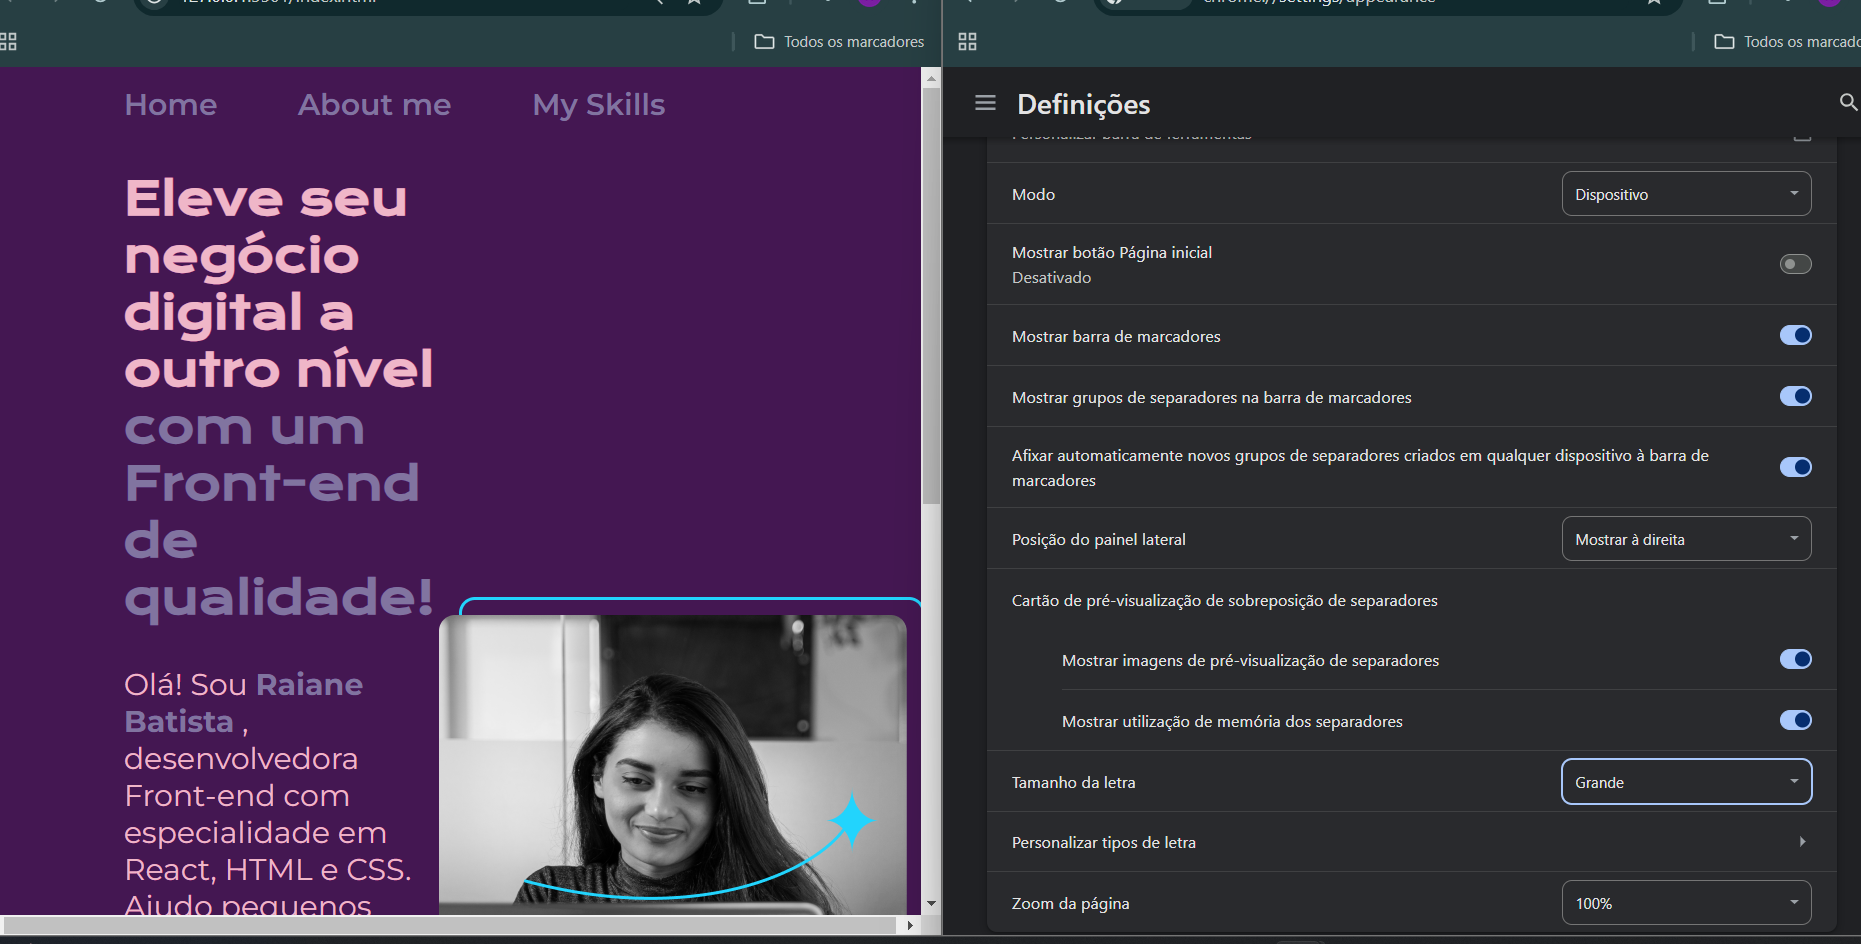
Task: Open About me navigation link
Action: (374, 105)
